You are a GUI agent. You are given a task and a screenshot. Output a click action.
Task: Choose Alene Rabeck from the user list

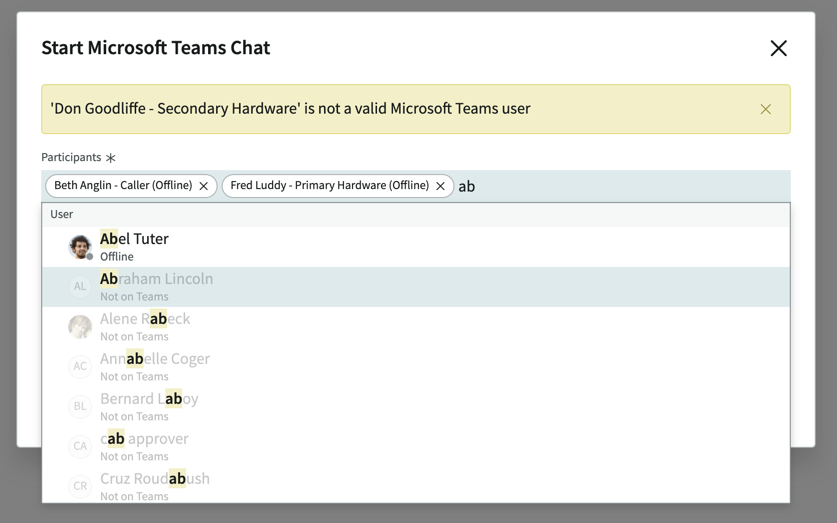tap(416, 327)
